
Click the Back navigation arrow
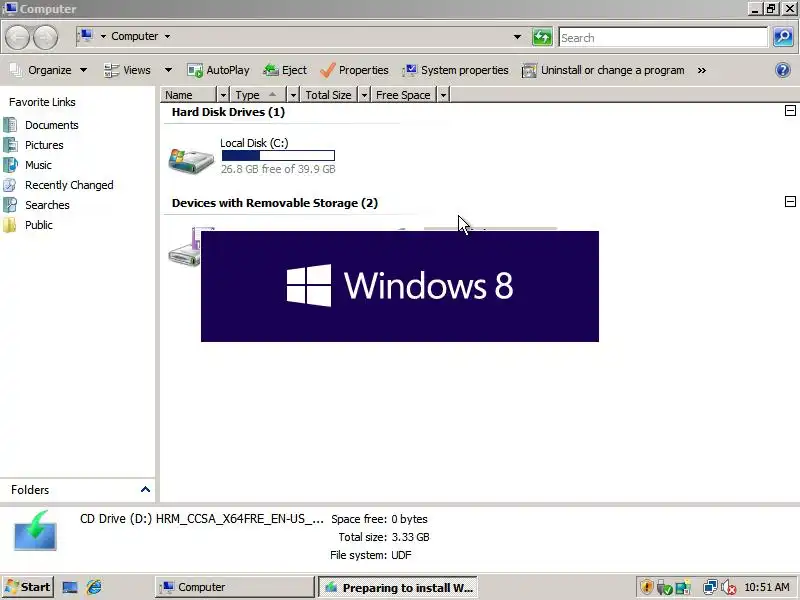coord(17,37)
